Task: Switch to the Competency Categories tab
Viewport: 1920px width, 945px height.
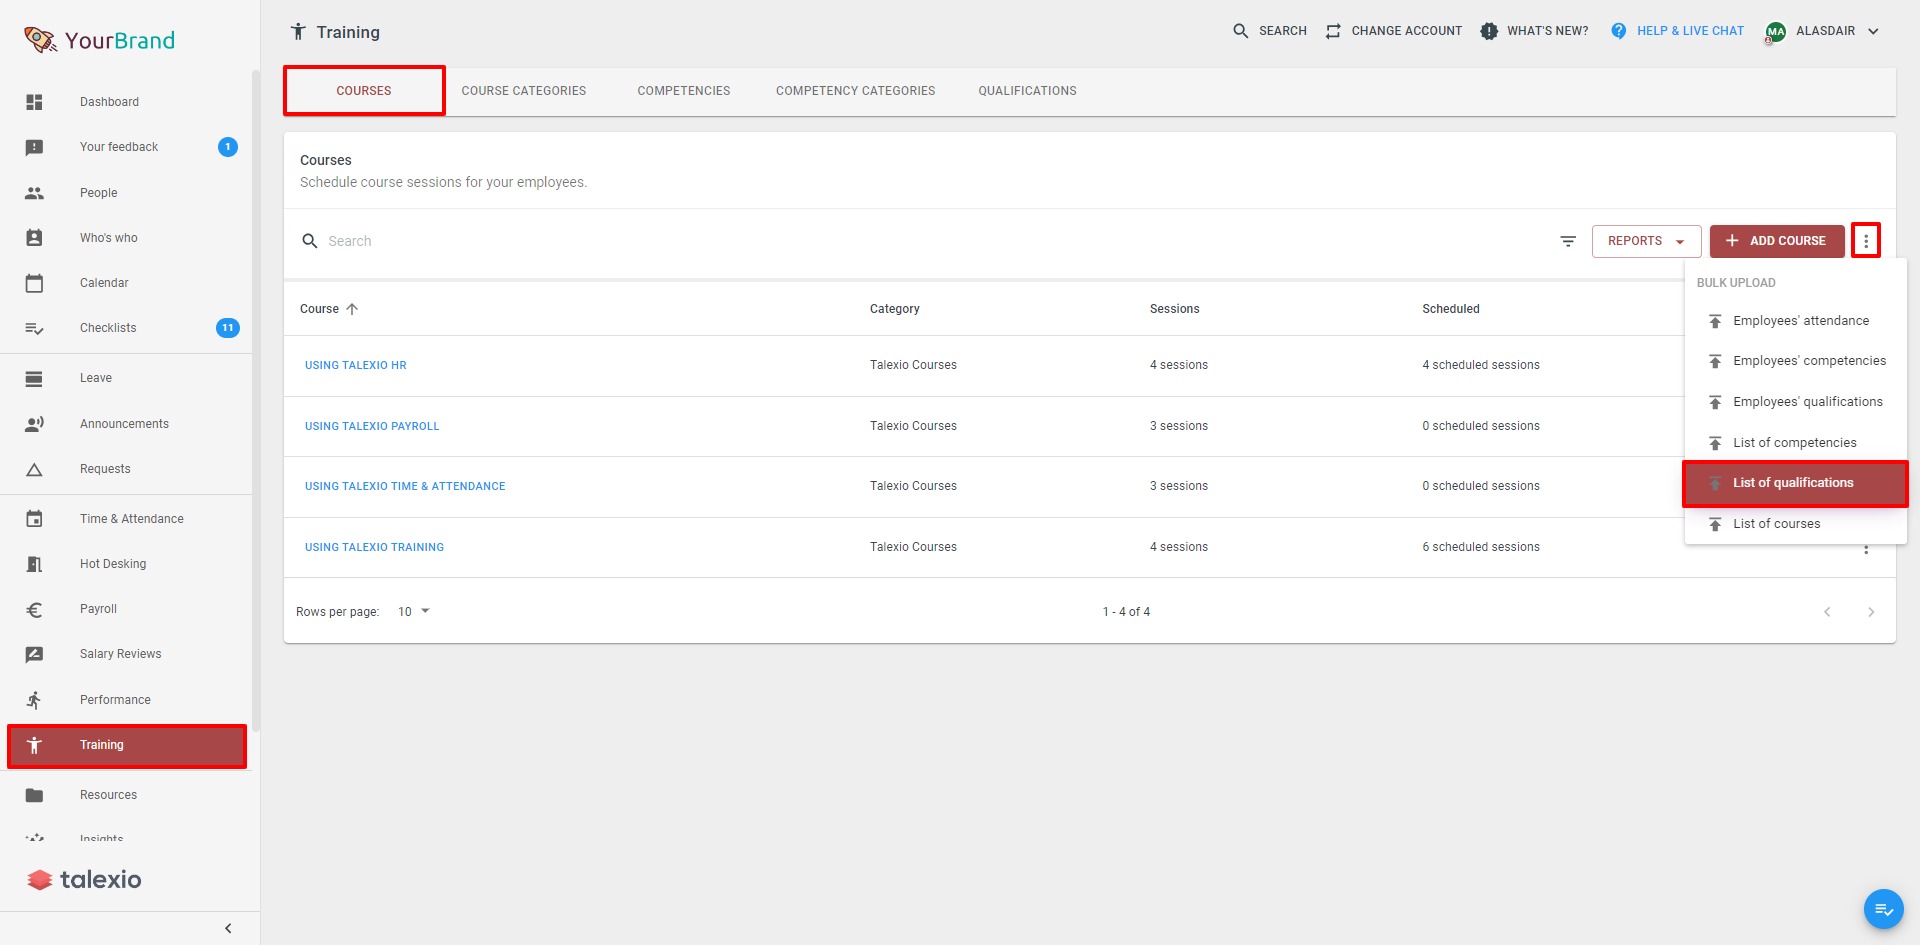Action: 856,91
